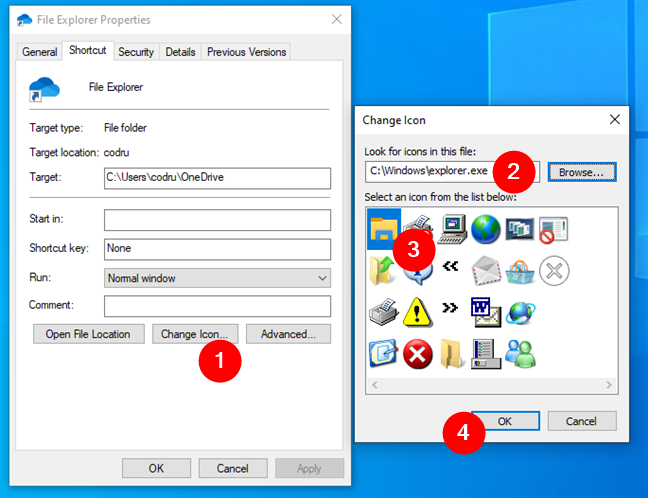Screen dimensions: 648x498
Task: Pick the computer monitor with keyboard icon
Action: click(452, 229)
